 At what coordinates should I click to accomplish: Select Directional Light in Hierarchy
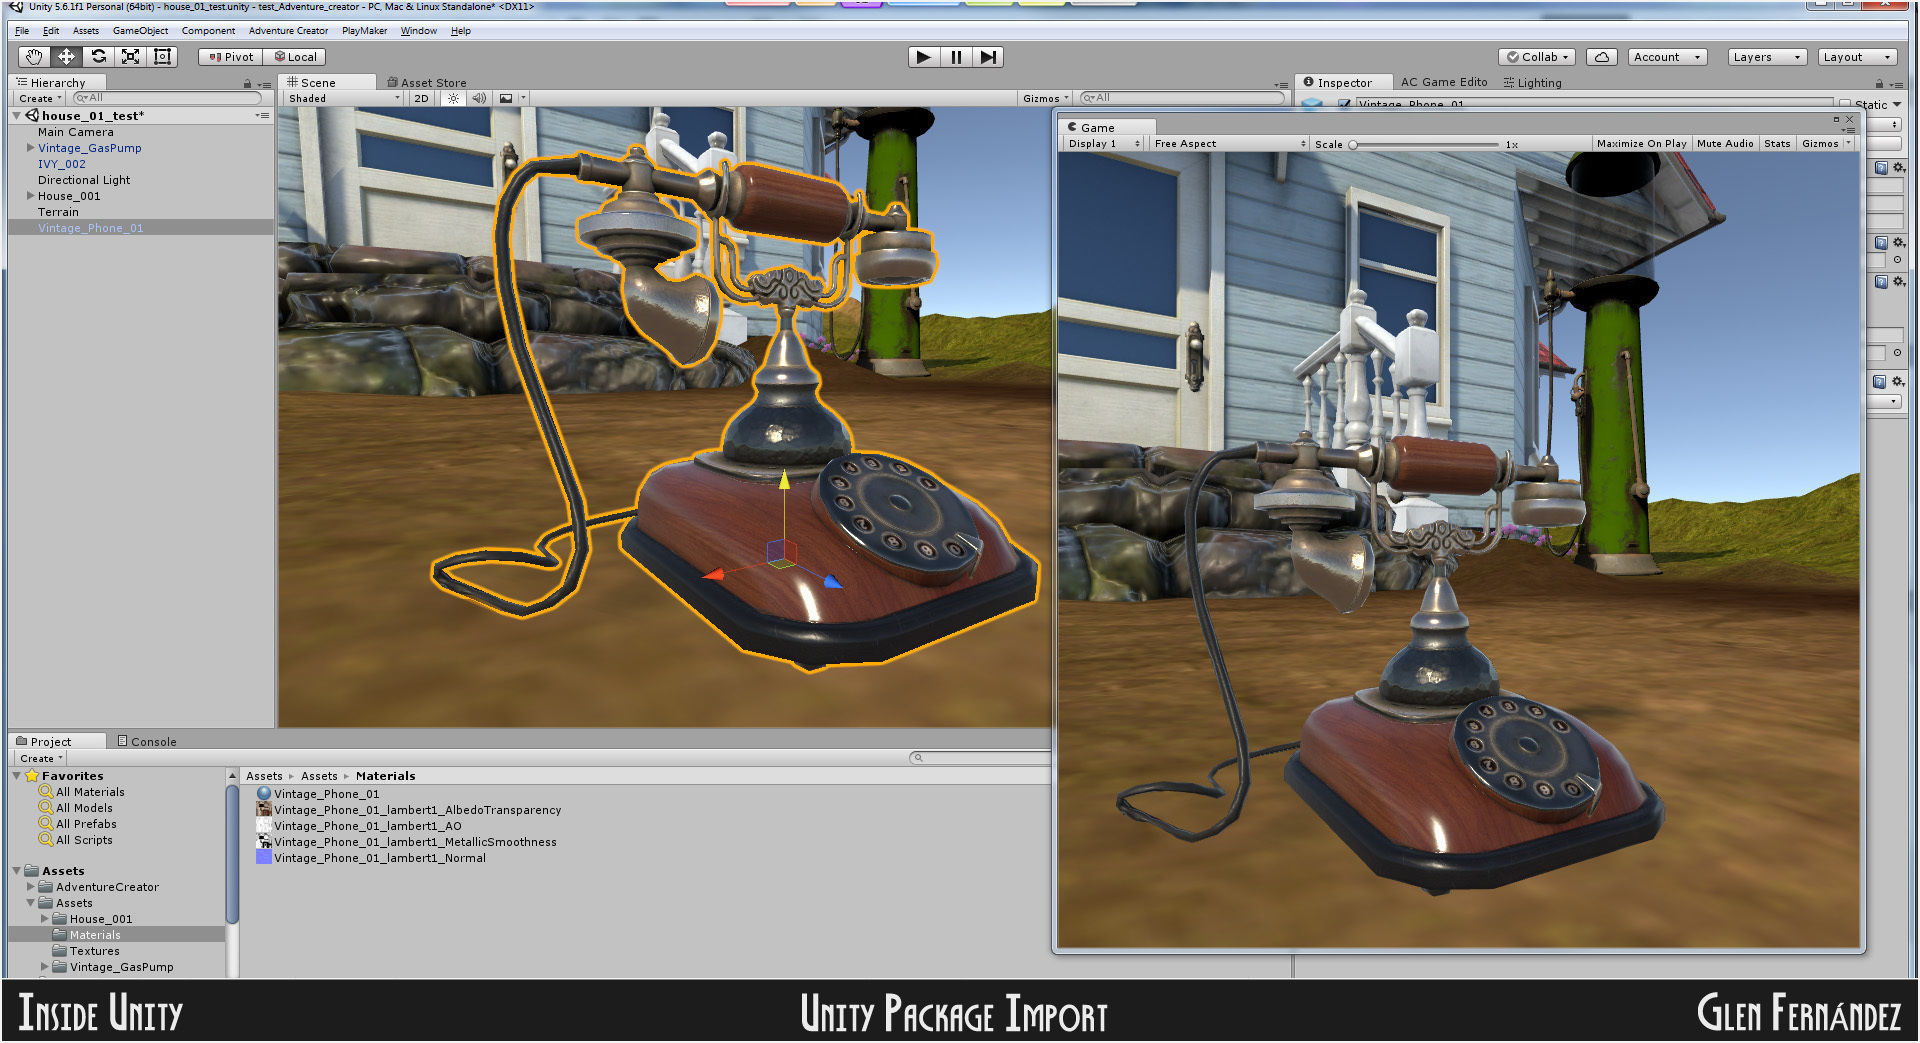pyautogui.click(x=84, y=180)
